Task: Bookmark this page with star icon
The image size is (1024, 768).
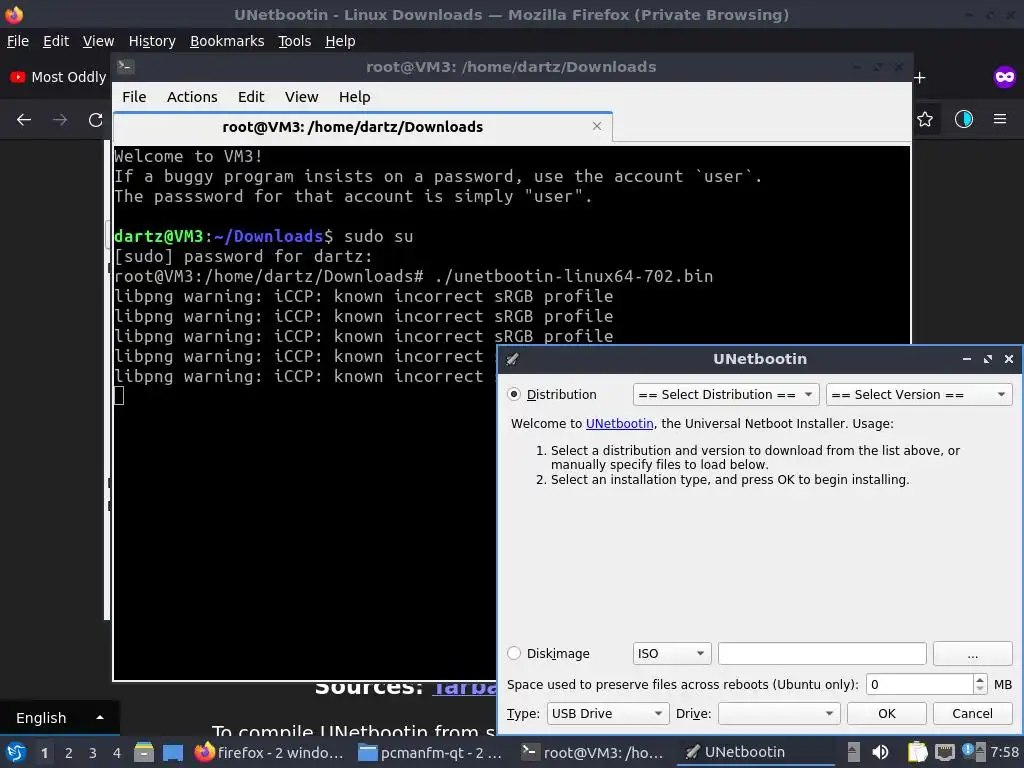Action: click(x=925, y=119)
